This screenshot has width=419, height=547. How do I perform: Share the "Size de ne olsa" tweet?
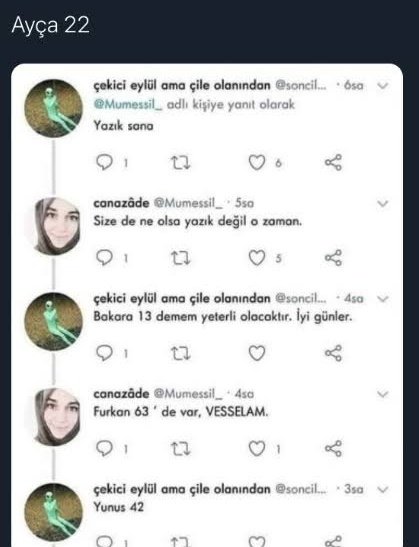(x=333, y=258)
